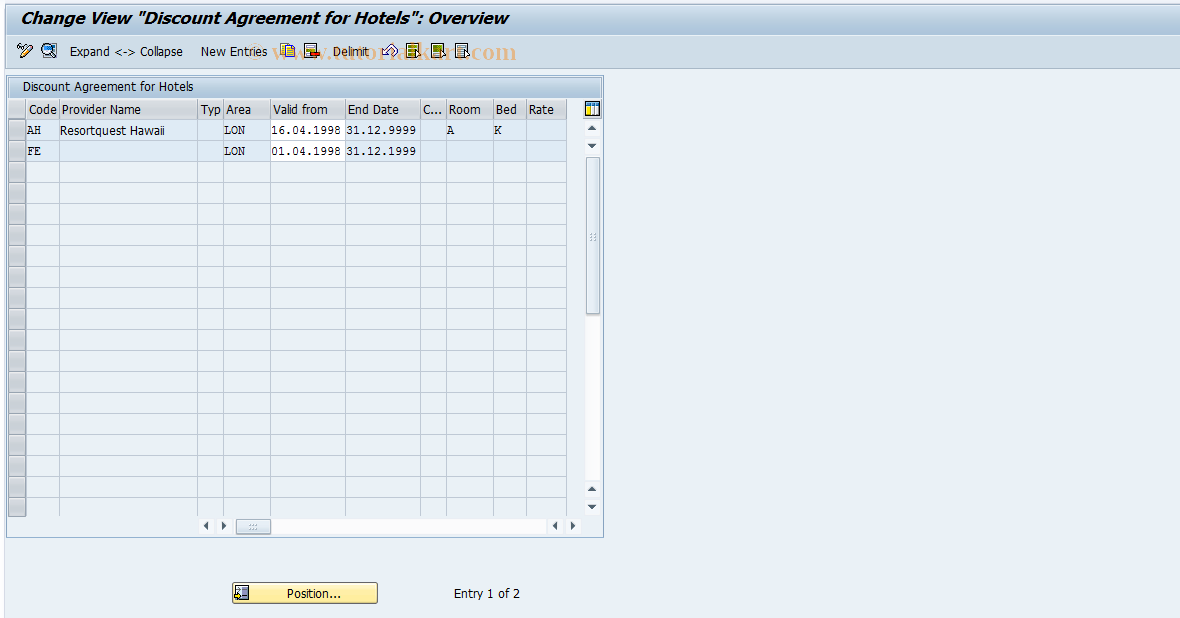Click the Code column header

coord(43,109)
